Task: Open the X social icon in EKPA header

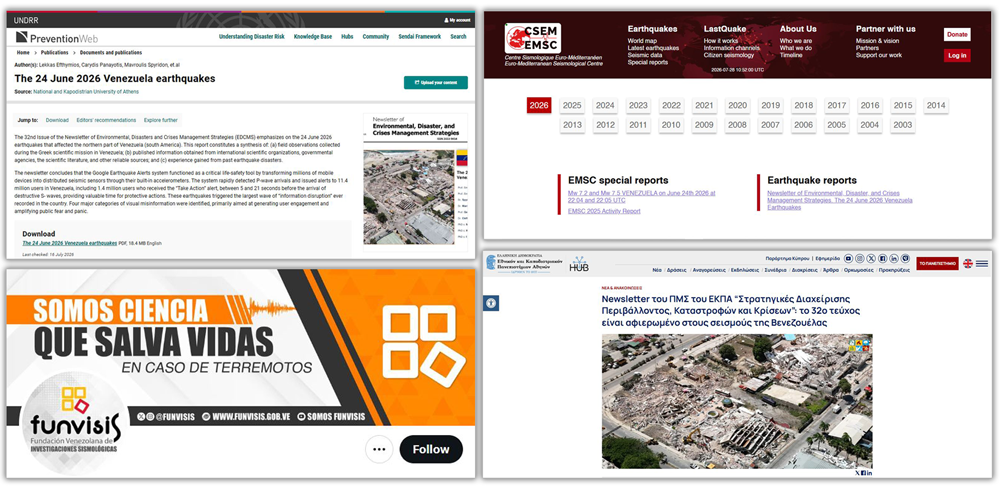Action: pyautogui.click(x=871, y=258)
